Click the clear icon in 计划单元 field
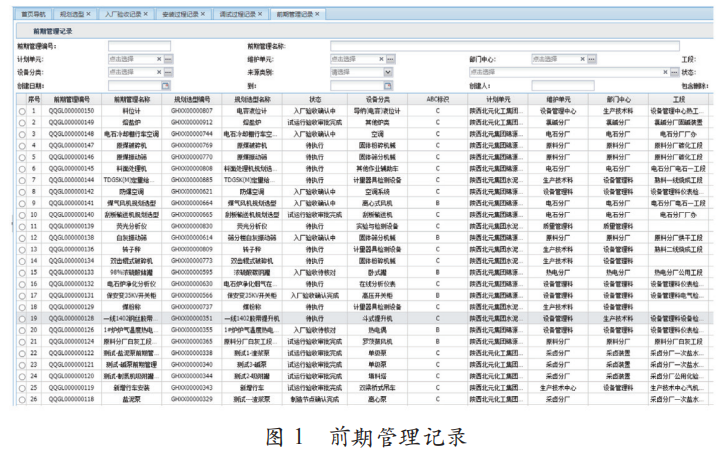The width and height of the screenshot is (716, 462). coord(158,60)
